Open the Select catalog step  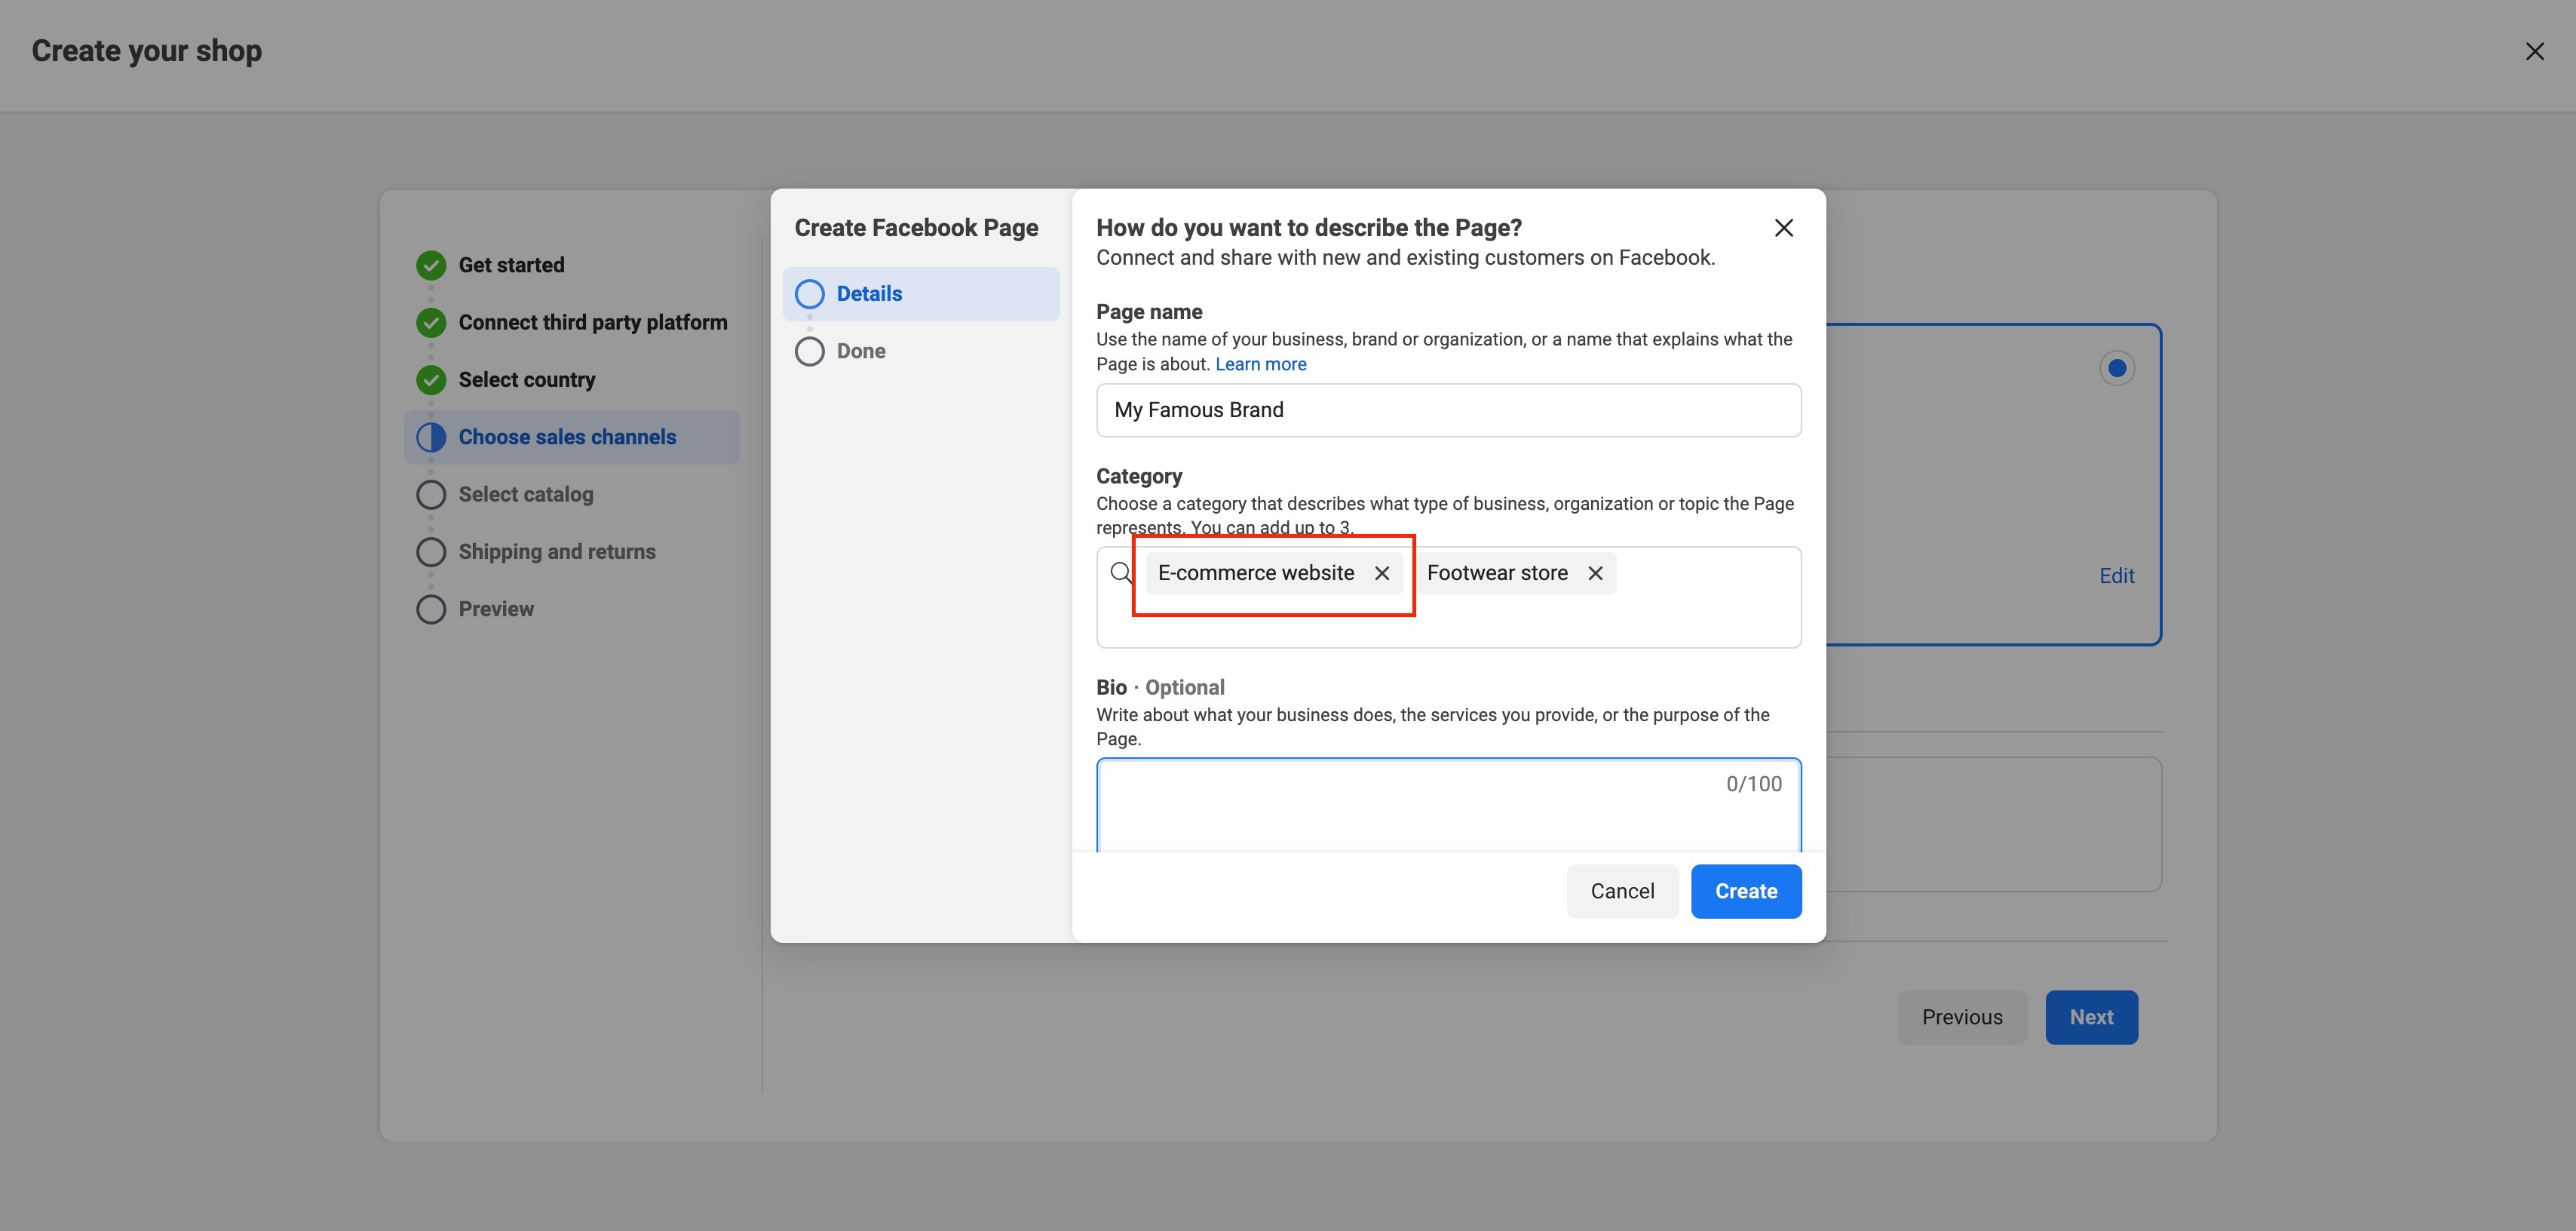(525, 494)
